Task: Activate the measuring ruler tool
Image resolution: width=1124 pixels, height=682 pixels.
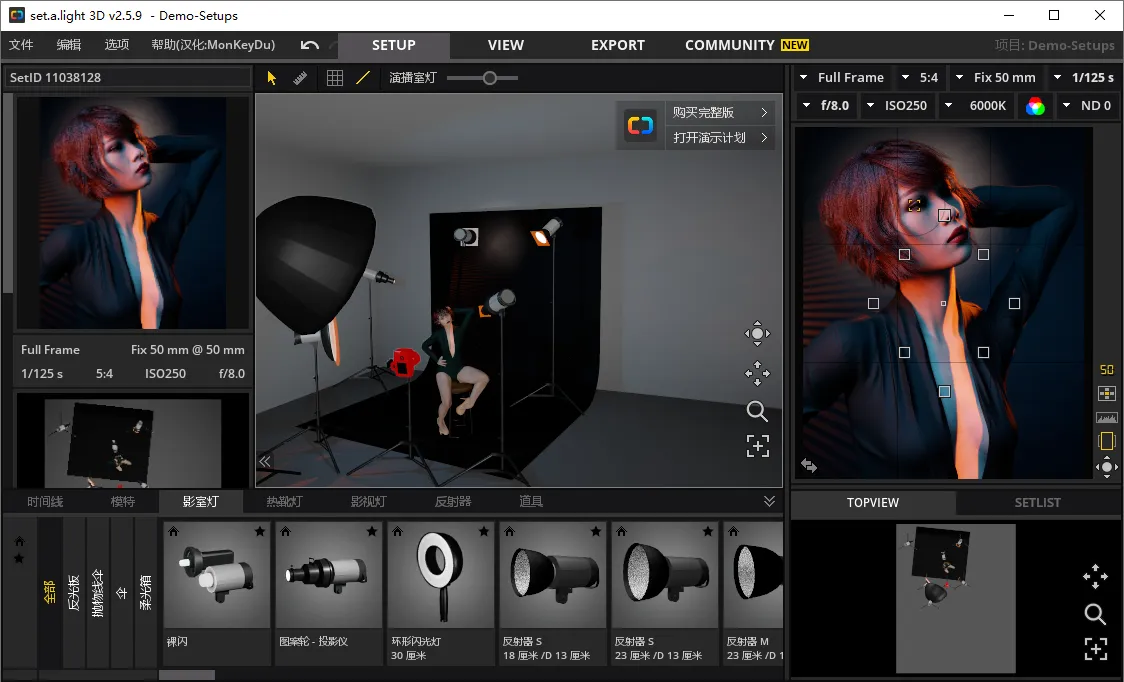Action: point(300,78)
